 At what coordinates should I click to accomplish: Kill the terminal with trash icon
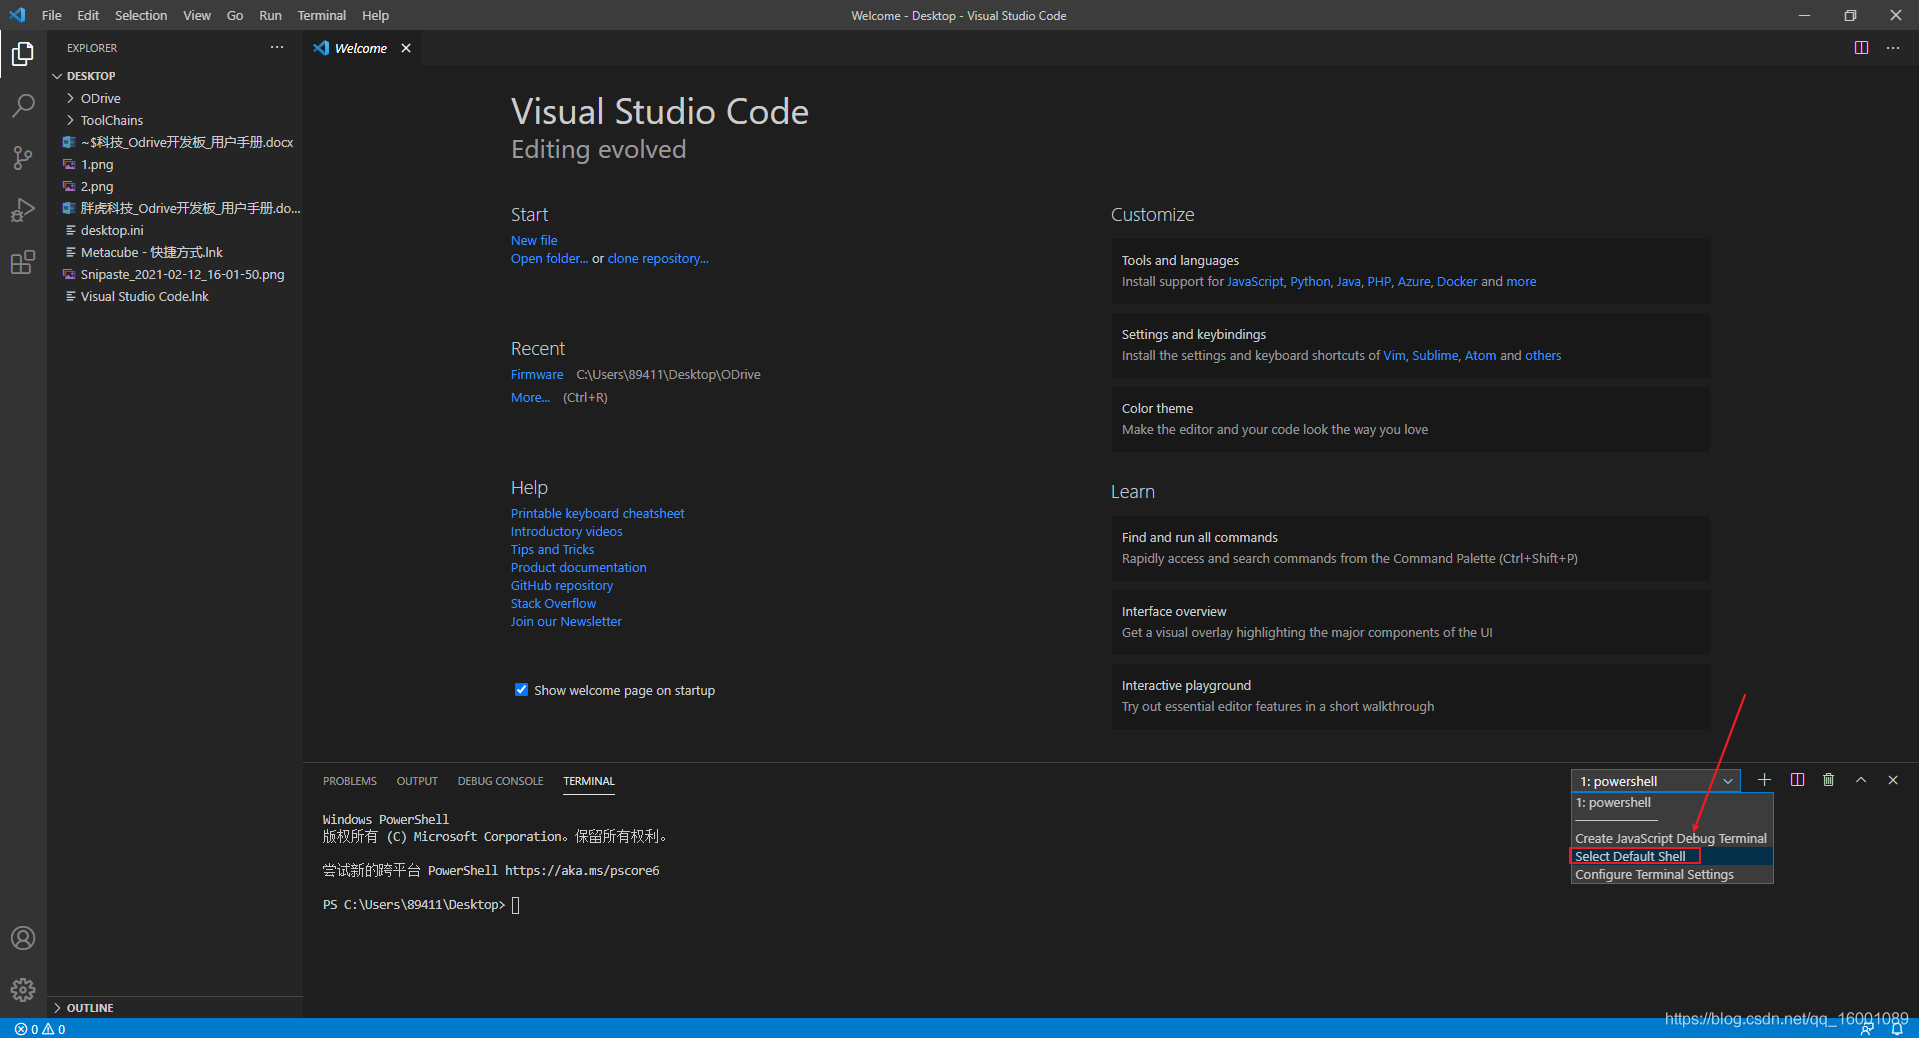[1829, 780]
